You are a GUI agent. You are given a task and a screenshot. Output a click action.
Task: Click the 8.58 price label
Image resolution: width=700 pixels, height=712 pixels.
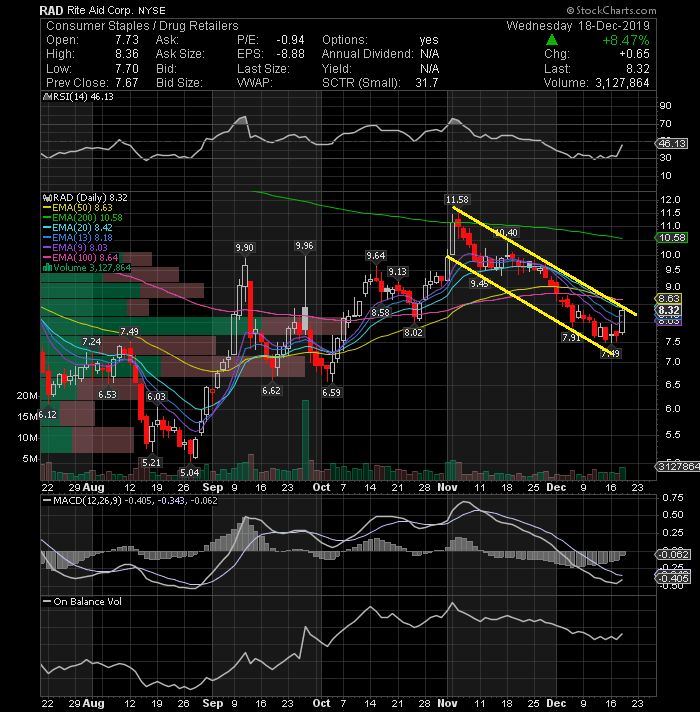click(x=380, y=313)
